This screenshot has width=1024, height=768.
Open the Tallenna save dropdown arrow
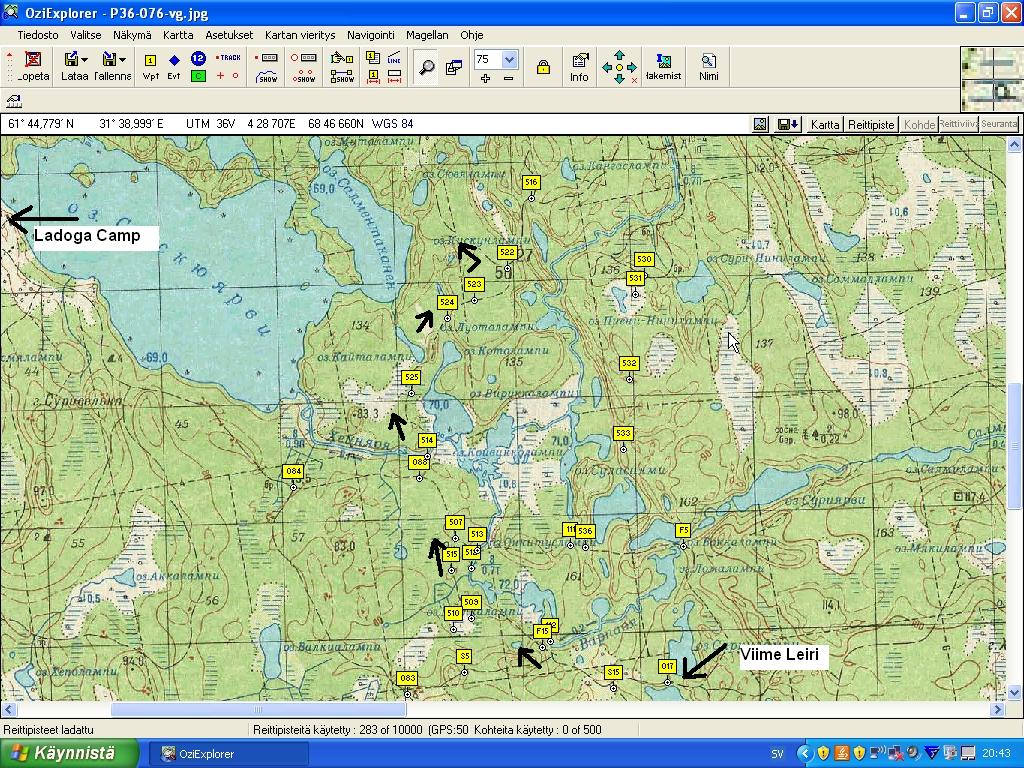coord(122,60)
